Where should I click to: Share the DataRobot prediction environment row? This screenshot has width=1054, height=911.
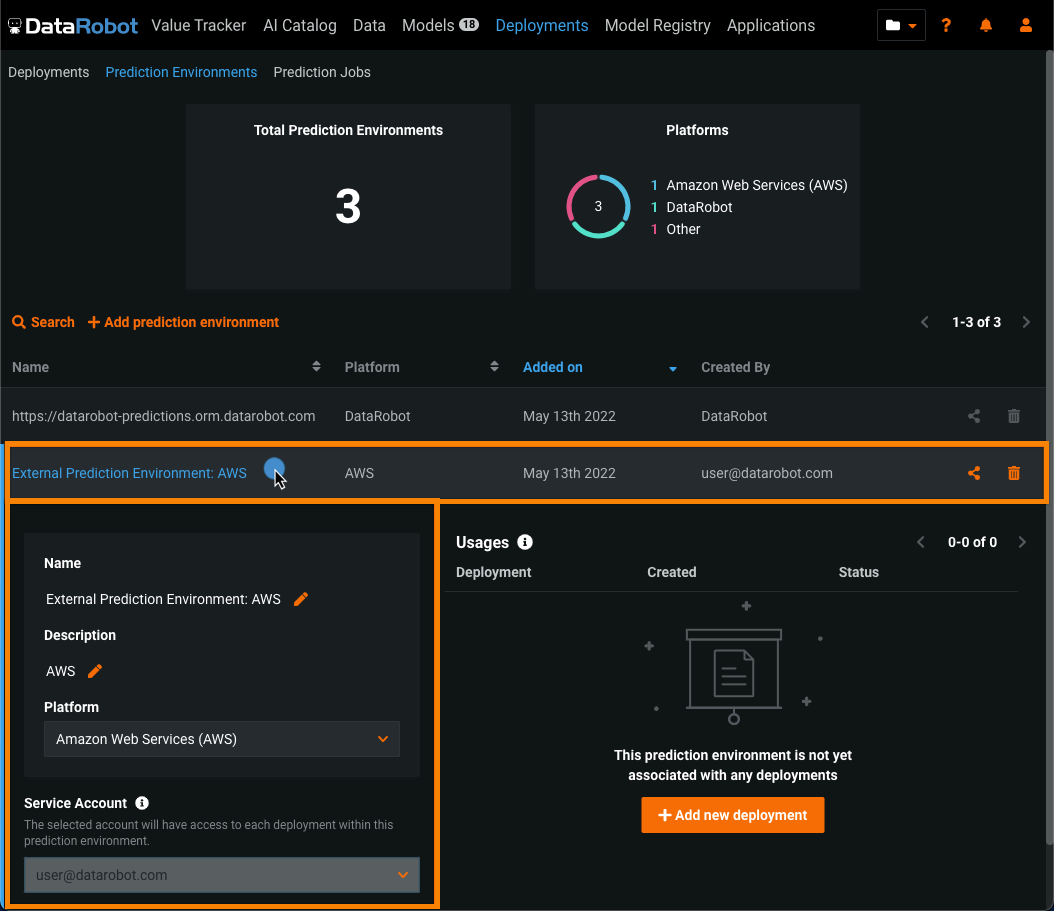974,416
